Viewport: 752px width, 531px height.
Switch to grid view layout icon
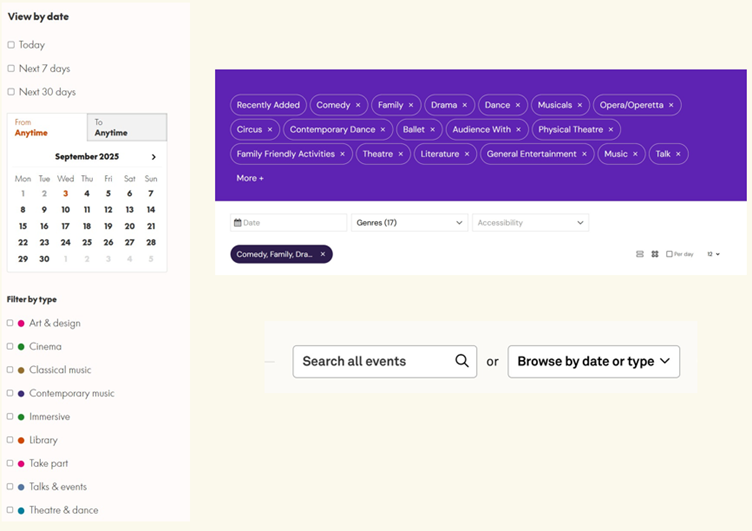(x=655, y=254)
